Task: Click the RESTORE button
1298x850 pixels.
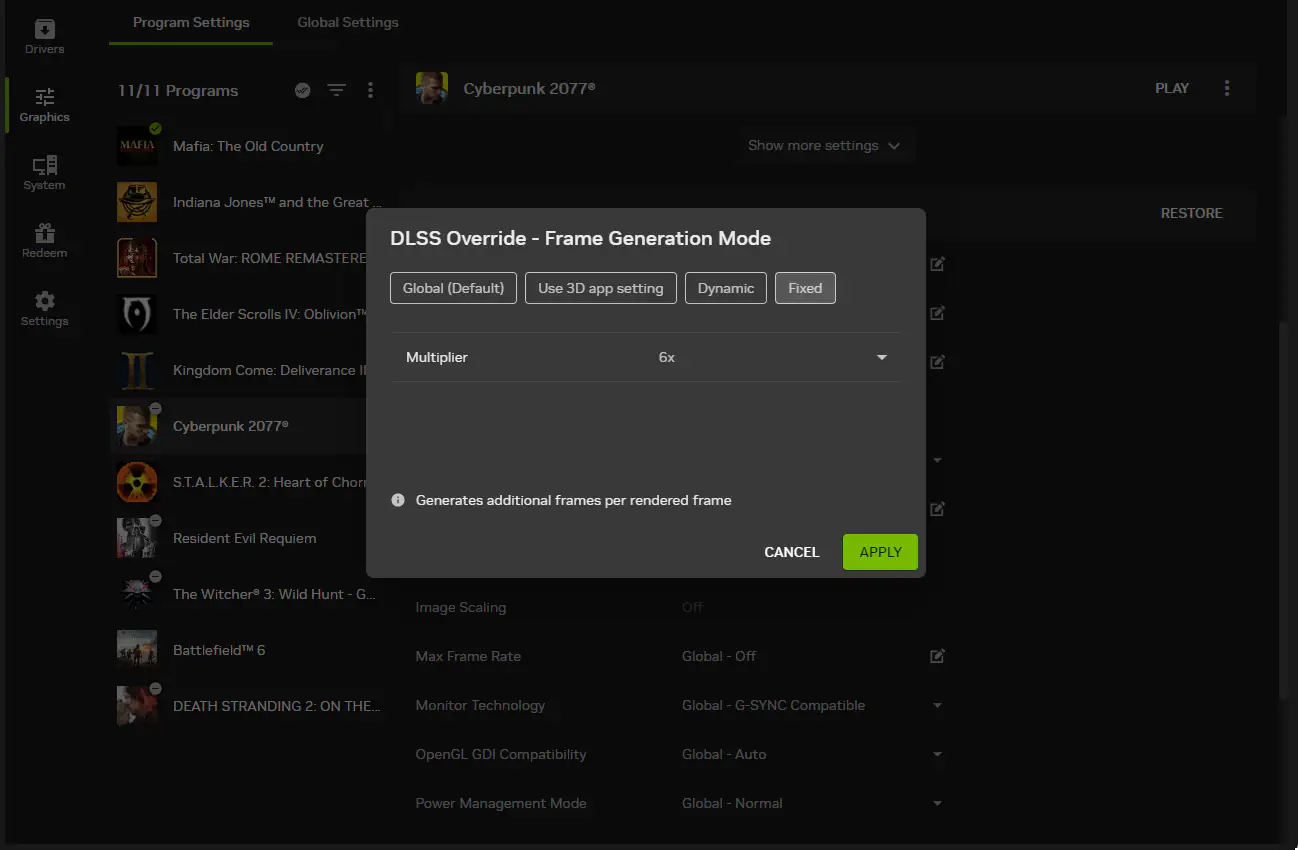Action: pos(1192,213)
